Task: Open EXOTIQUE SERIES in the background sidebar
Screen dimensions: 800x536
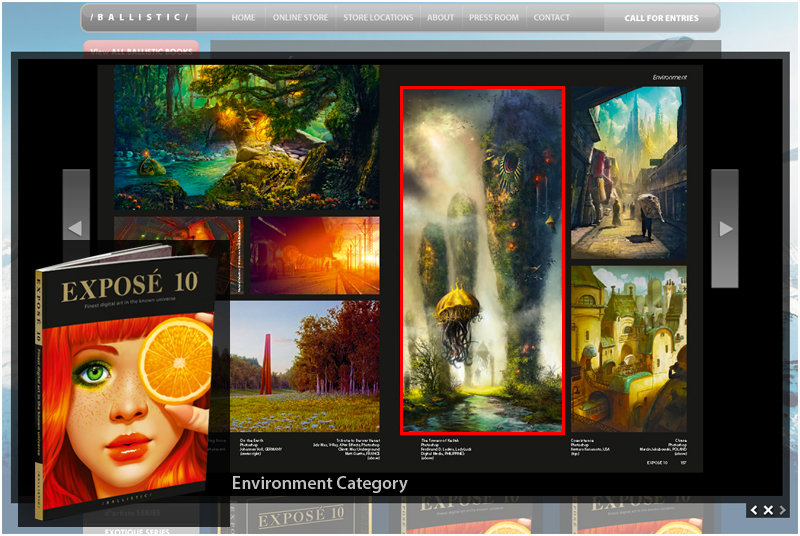Action: pos(137,531)
